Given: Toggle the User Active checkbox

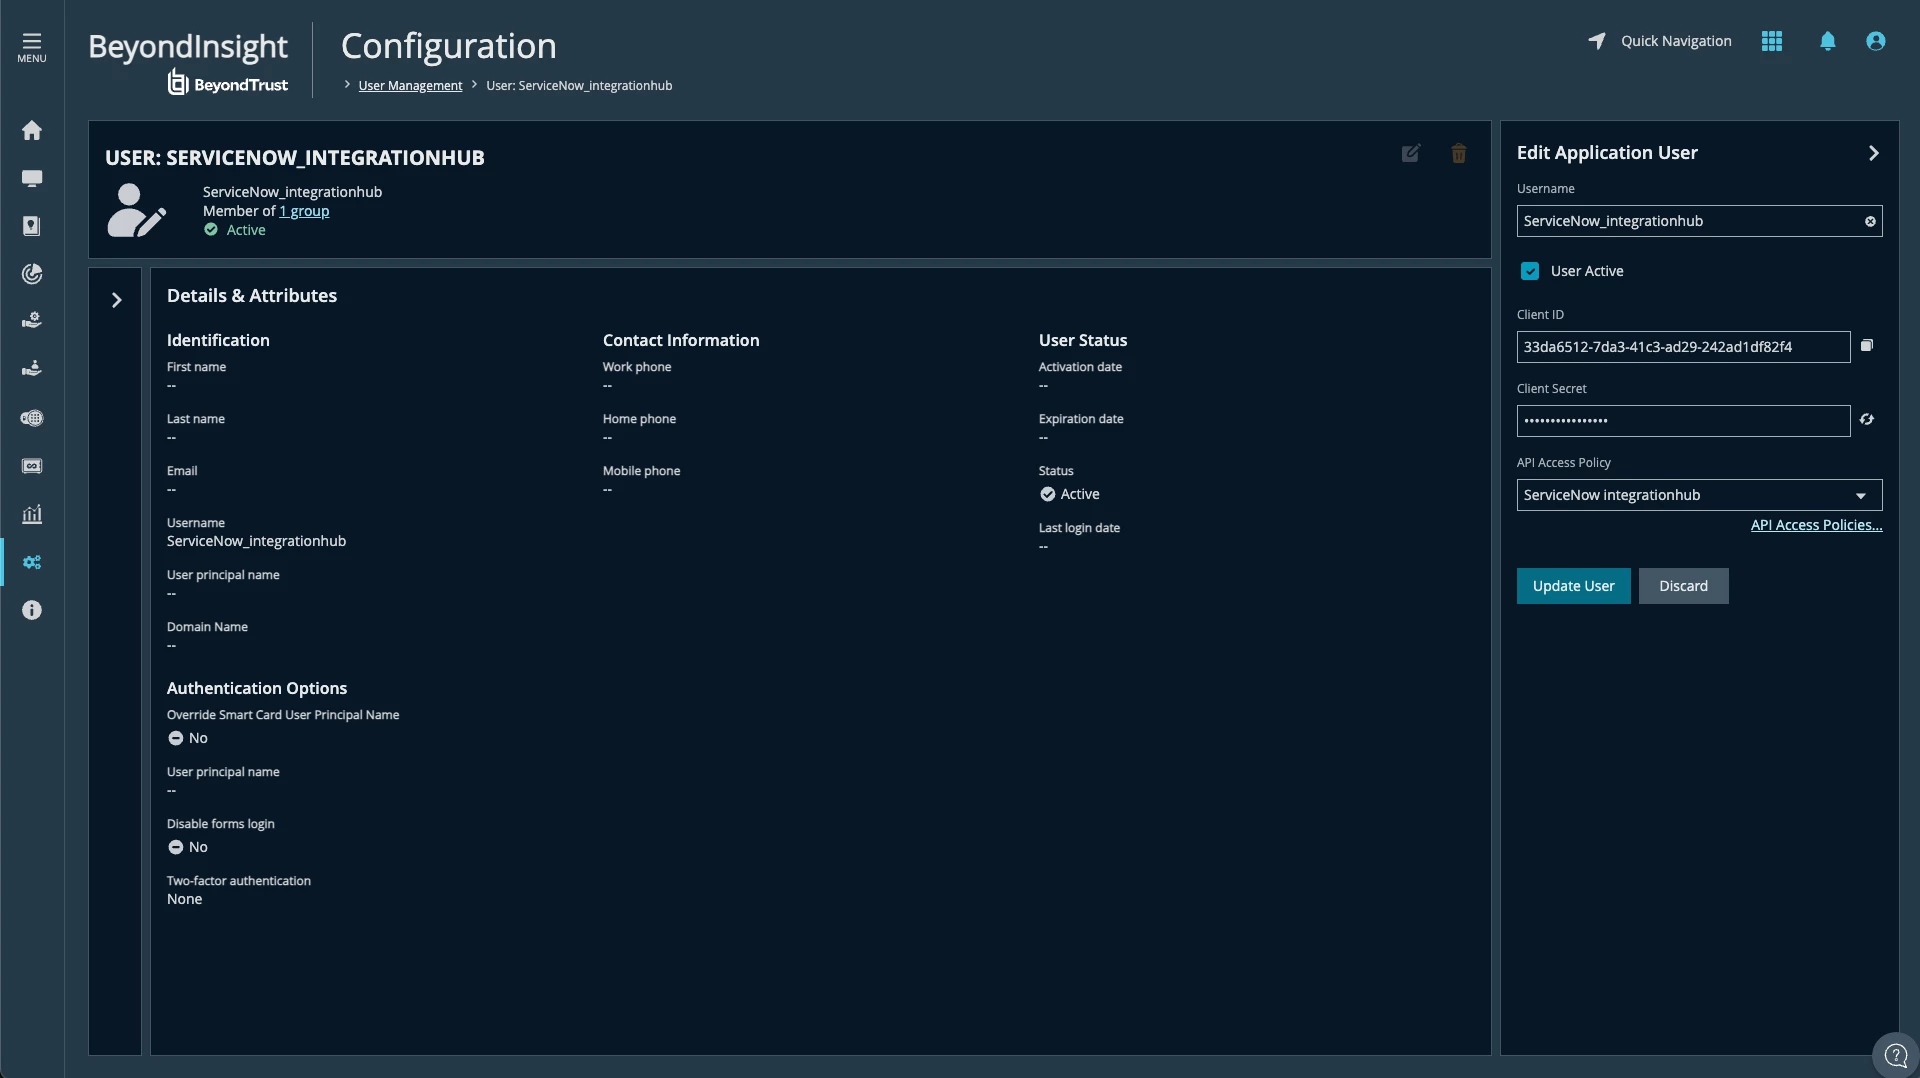Looking at the screenshot, I should (x=1530, y=271).
